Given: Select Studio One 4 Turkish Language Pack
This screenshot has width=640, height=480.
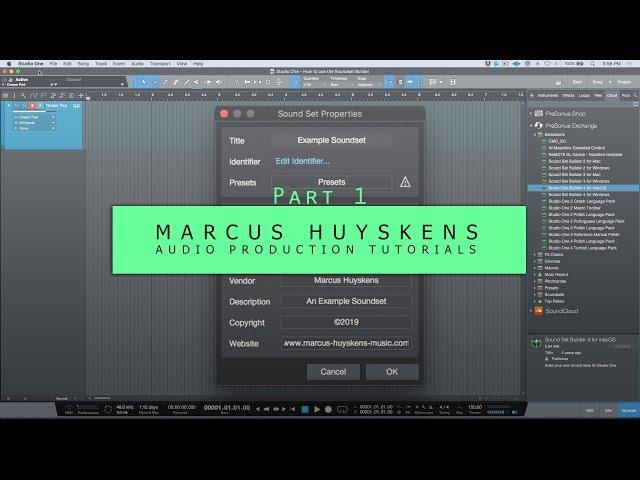Looking at the screenshot, I should coord(582,248).
